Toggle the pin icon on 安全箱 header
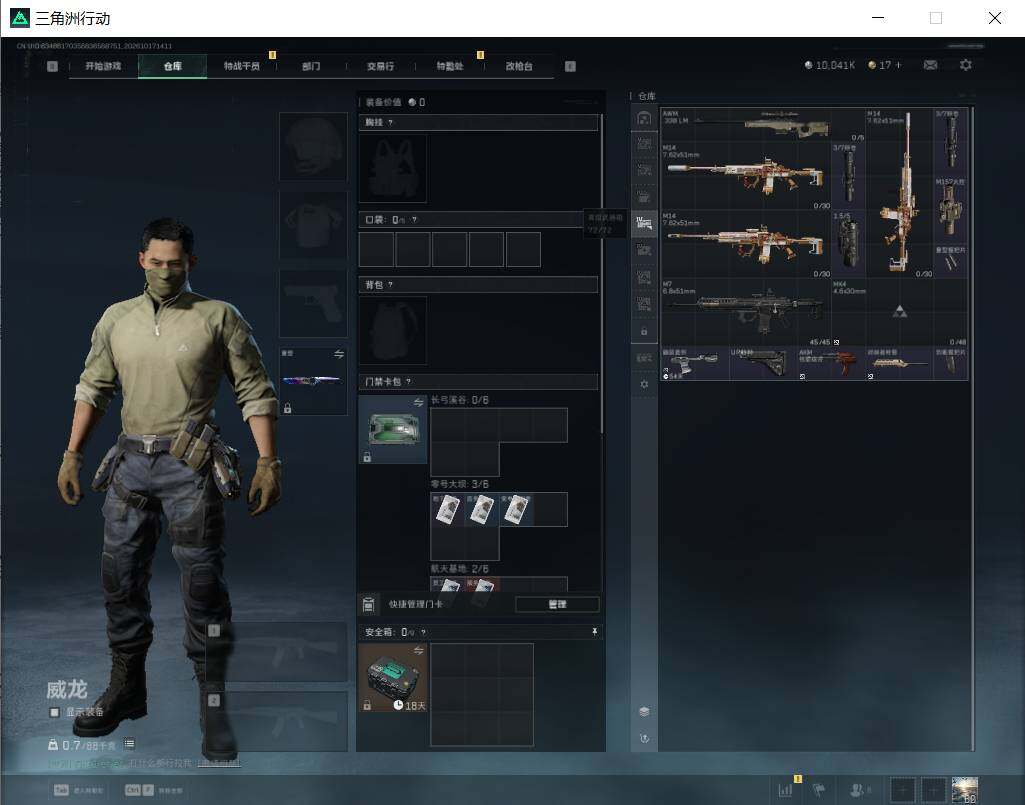 [x=594, y=632]
